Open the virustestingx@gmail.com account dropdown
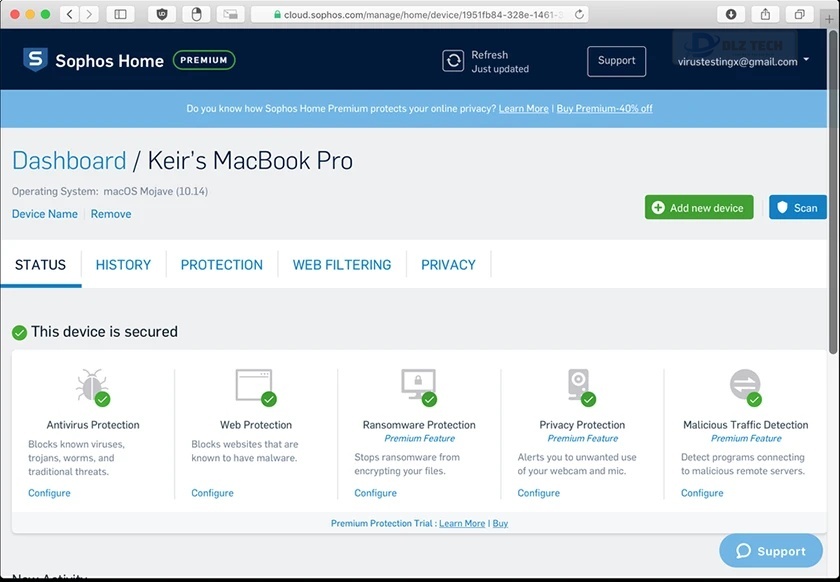The height and width of the screenshot is (582, 840). (x=743, y=61)
